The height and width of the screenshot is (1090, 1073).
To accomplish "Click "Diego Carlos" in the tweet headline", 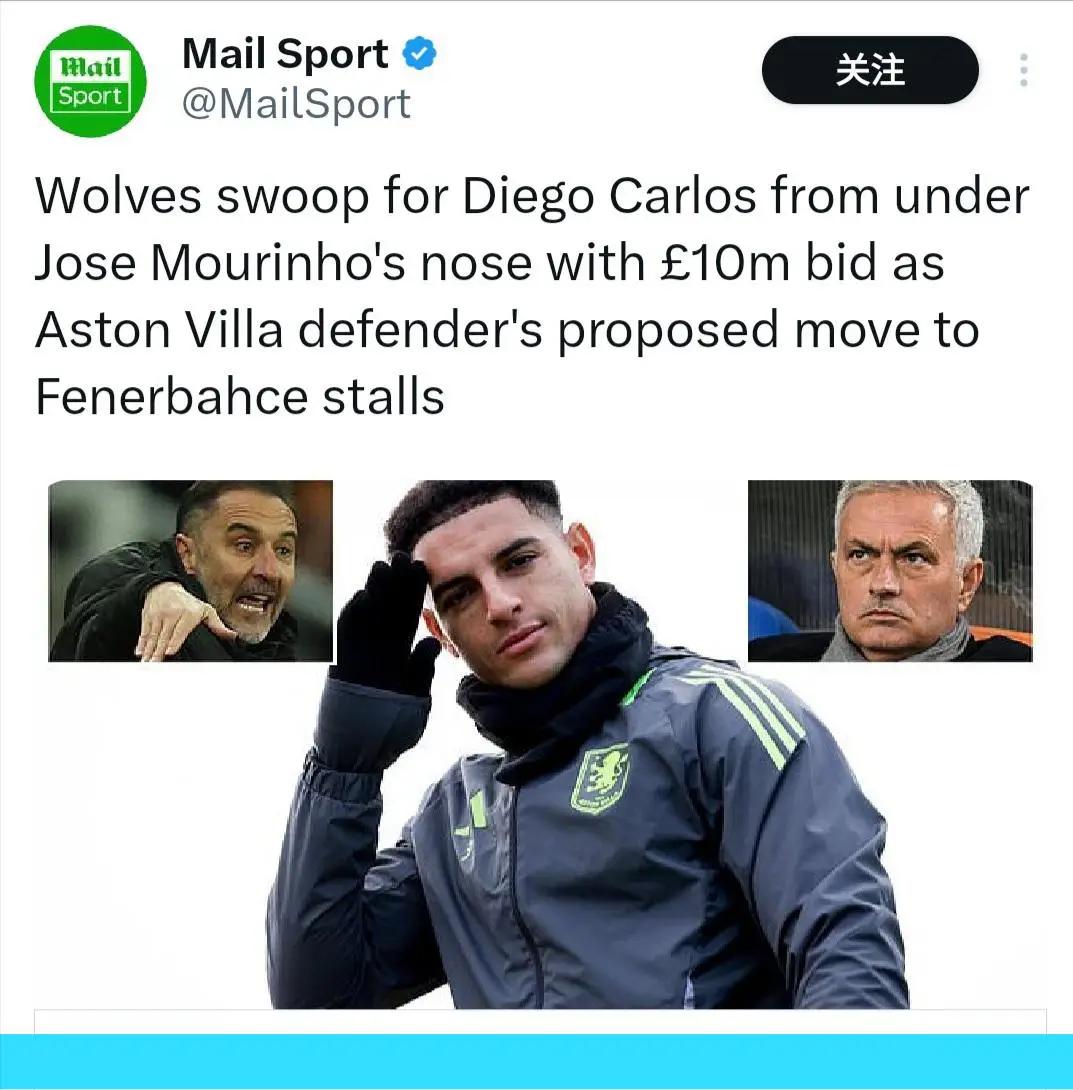I will [x=609, y=196].
